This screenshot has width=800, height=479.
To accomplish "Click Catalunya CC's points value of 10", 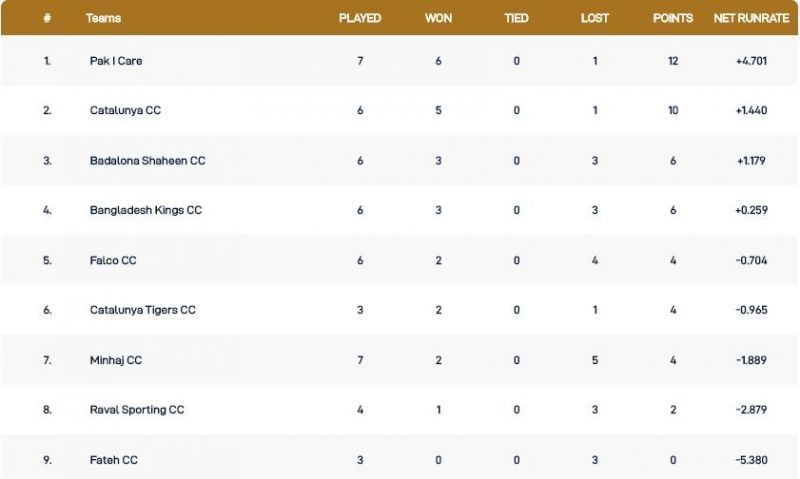I will coord(673,111).
